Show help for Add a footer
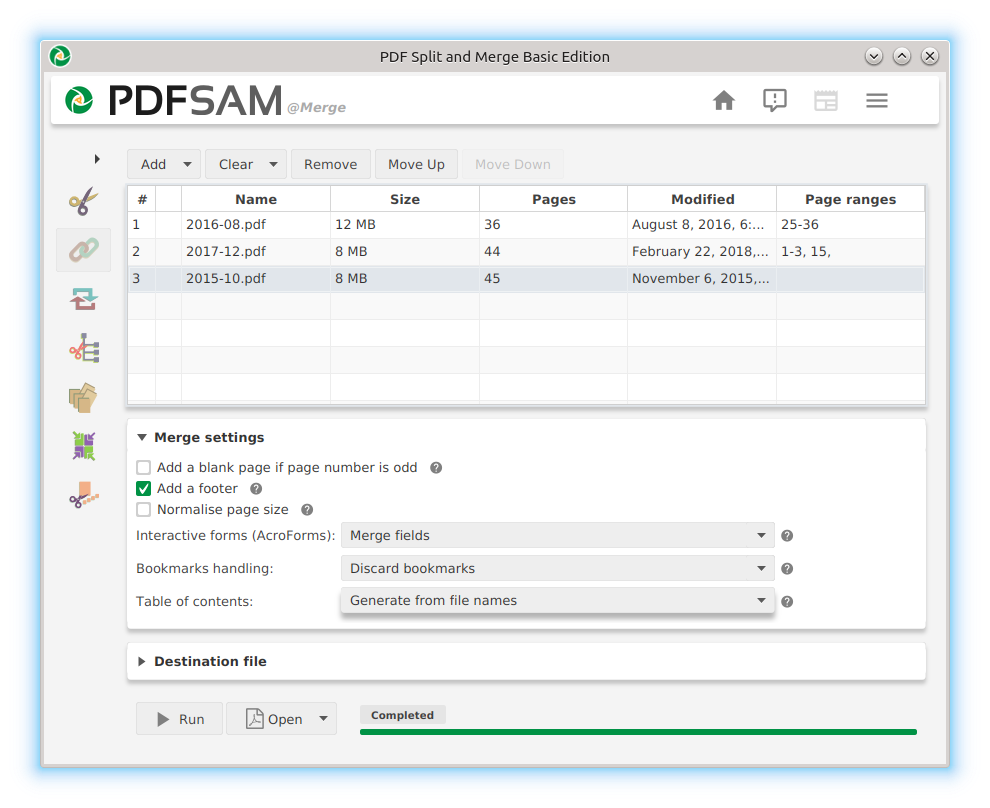990x808 pixels. (256, 489)
